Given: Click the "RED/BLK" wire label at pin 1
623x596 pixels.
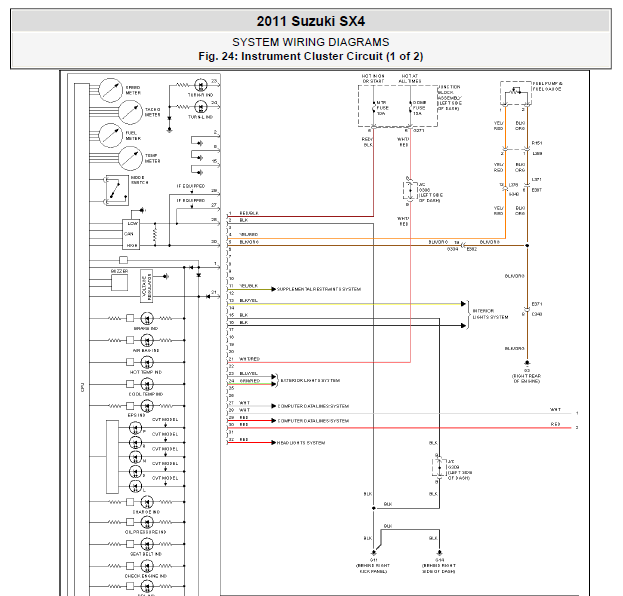Looking at the screenshot, I should click(249, 213).
